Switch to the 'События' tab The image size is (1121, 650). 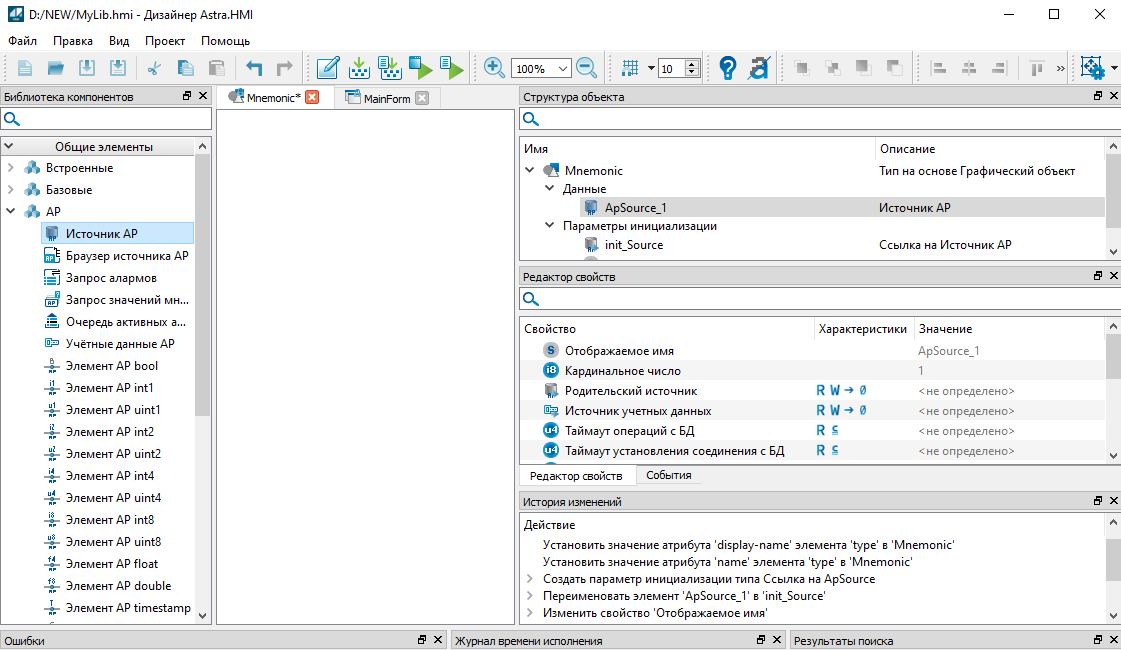(x=669, y=476)
